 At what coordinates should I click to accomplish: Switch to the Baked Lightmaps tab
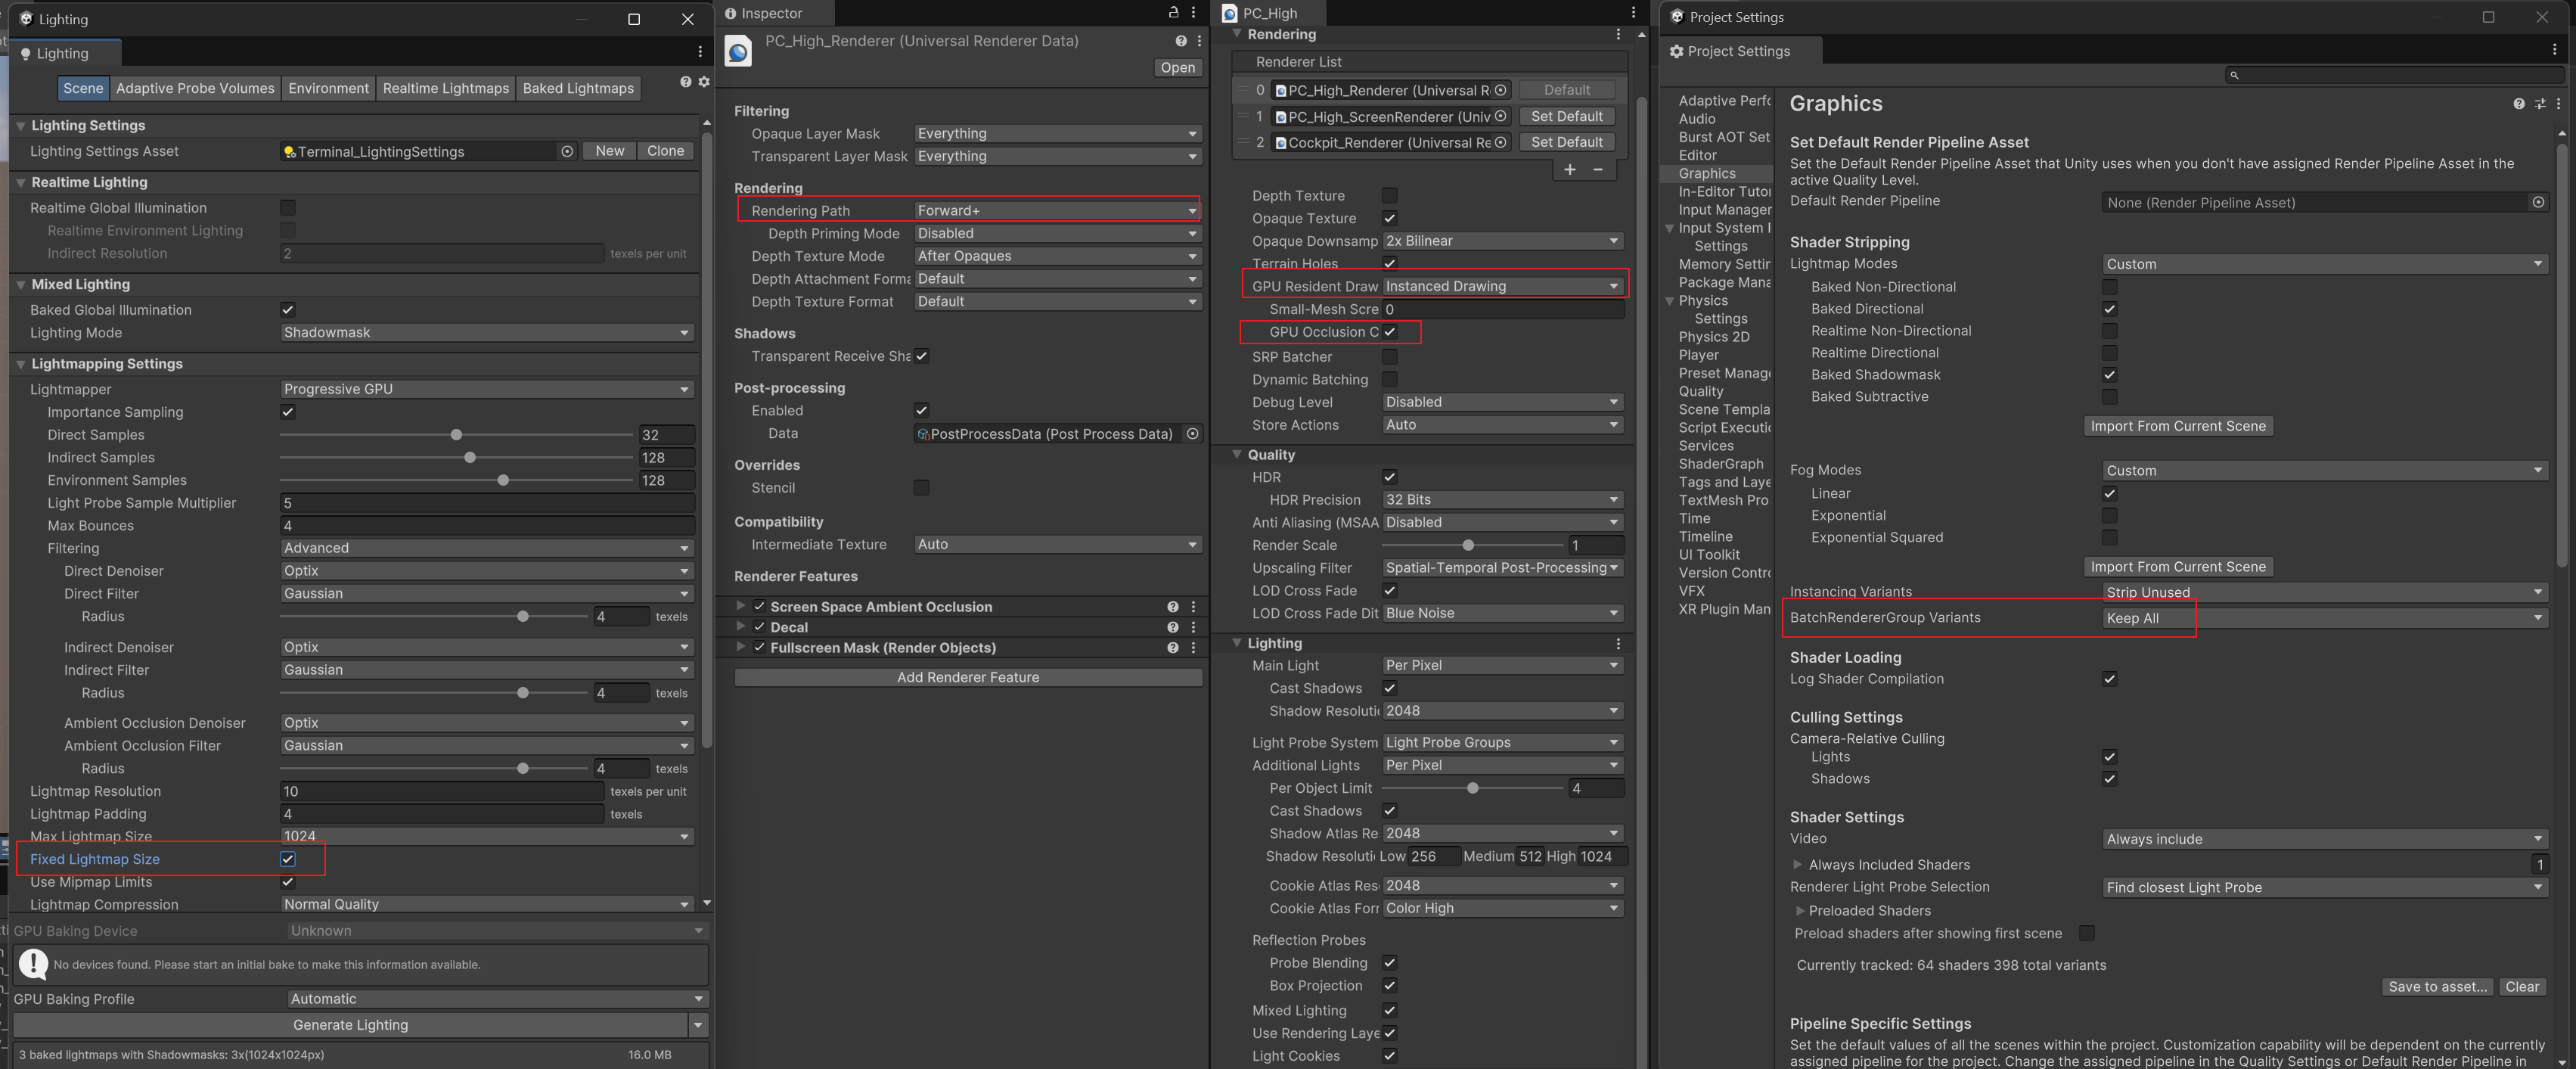click(578, 88)
